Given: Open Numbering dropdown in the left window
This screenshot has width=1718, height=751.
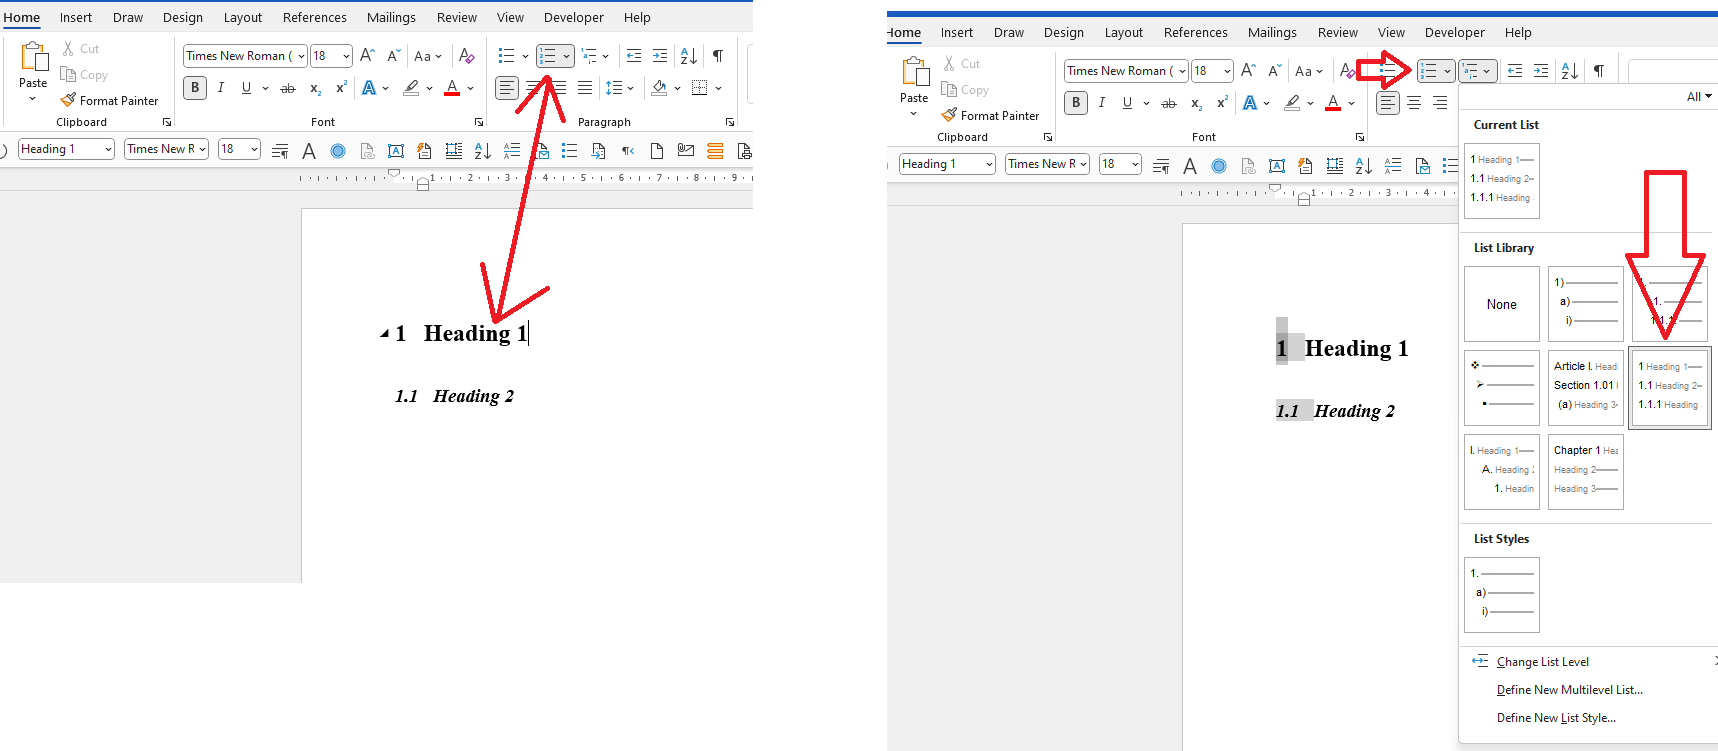Looking at the screenshot, I should [x=566, y=56].
